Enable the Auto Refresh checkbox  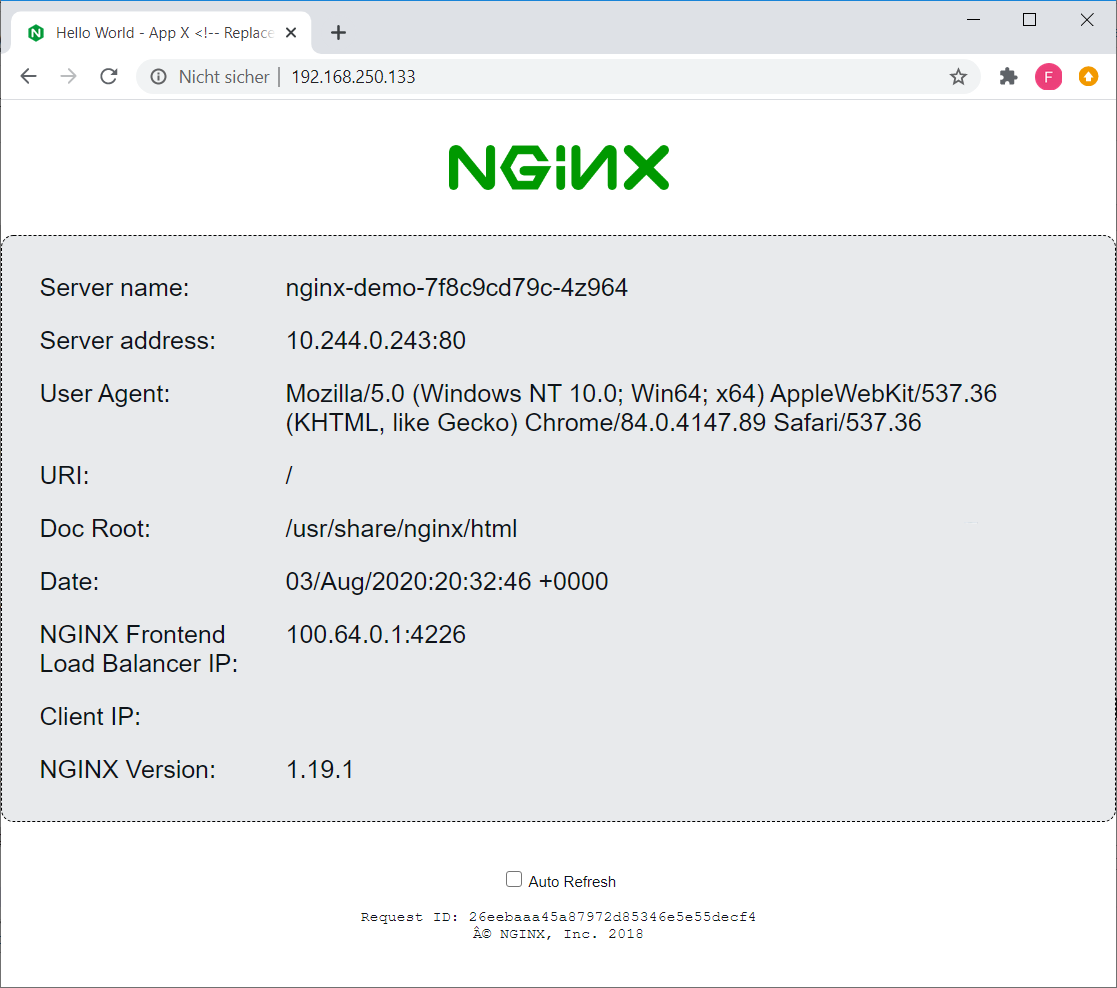point(514,879)
